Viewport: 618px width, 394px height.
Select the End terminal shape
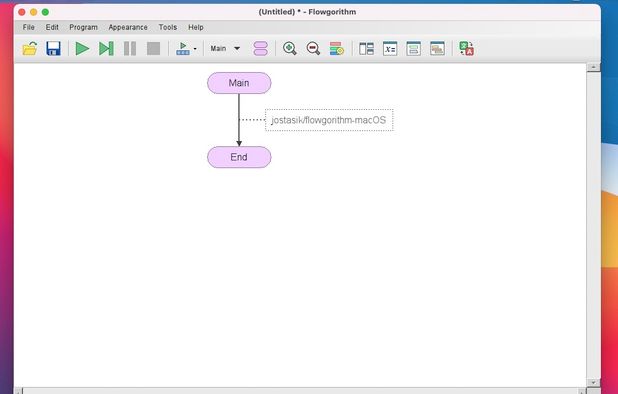tap(239, 157)
